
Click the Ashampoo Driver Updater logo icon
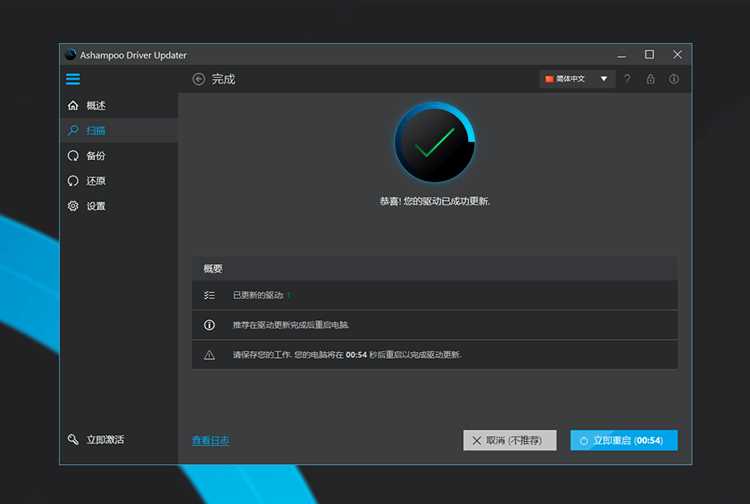(x=71, y=55)
